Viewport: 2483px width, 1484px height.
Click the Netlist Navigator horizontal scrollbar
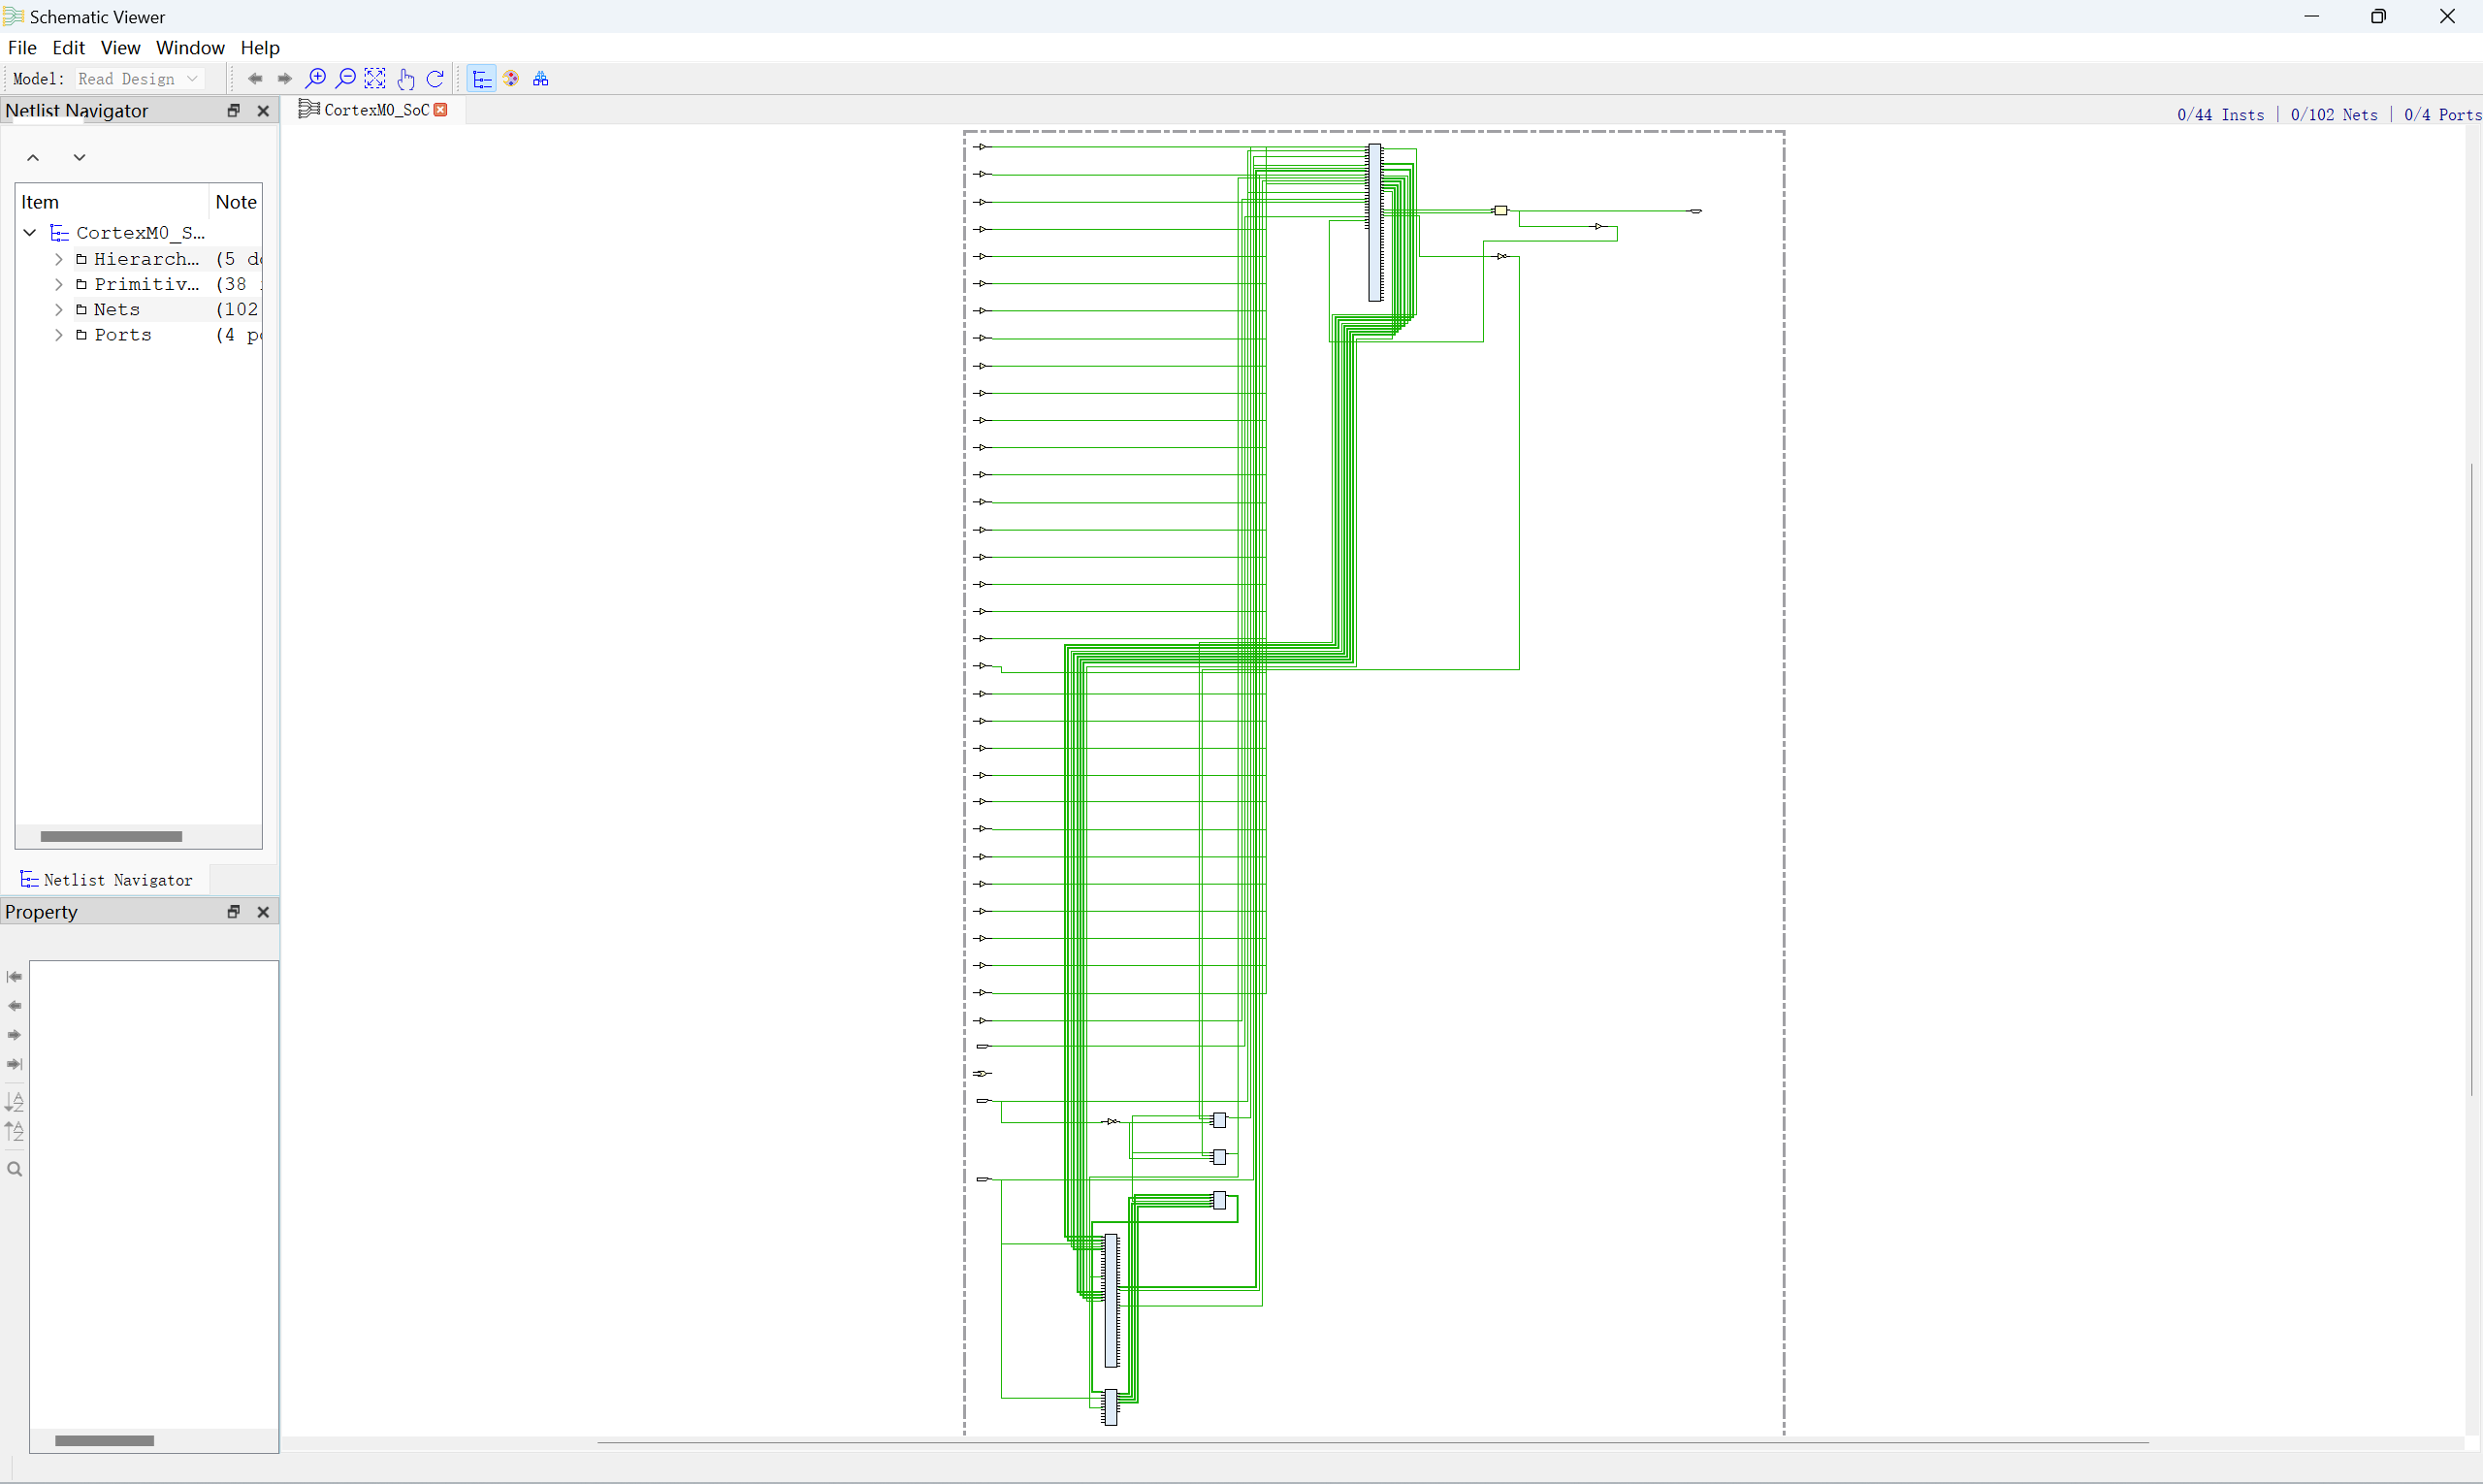111,837
